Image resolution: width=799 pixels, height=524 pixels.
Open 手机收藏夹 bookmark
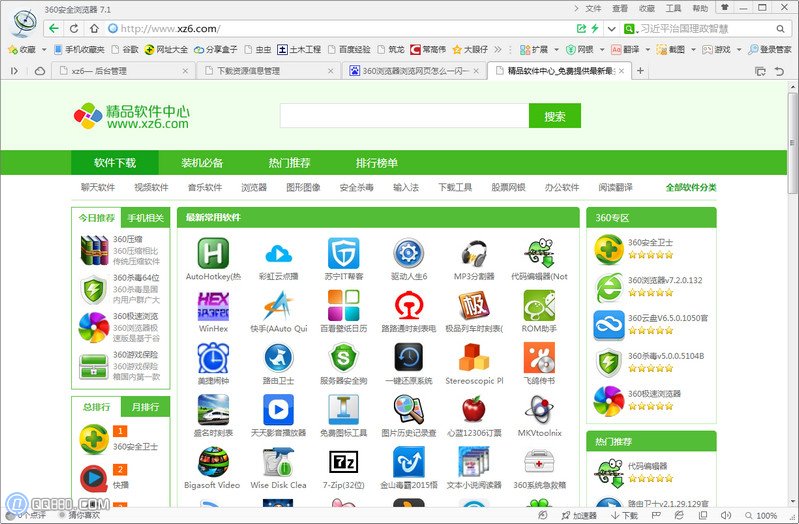79,49
